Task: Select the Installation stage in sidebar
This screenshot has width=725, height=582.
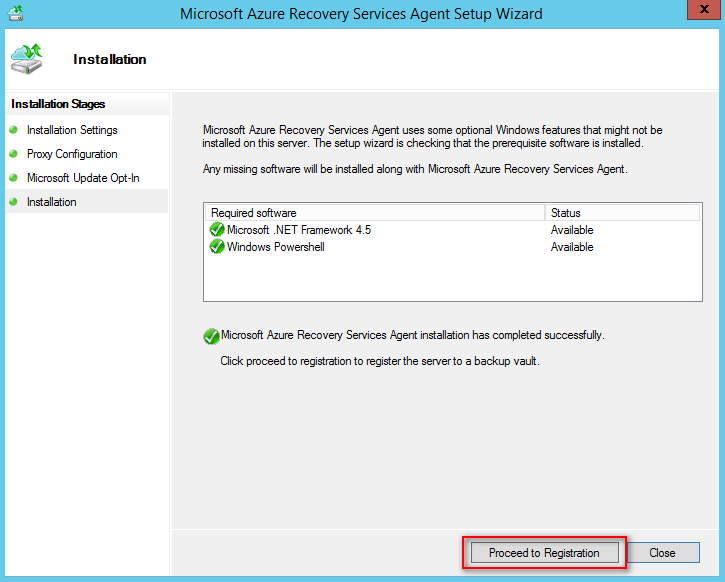Action: [x=52, y=202]
